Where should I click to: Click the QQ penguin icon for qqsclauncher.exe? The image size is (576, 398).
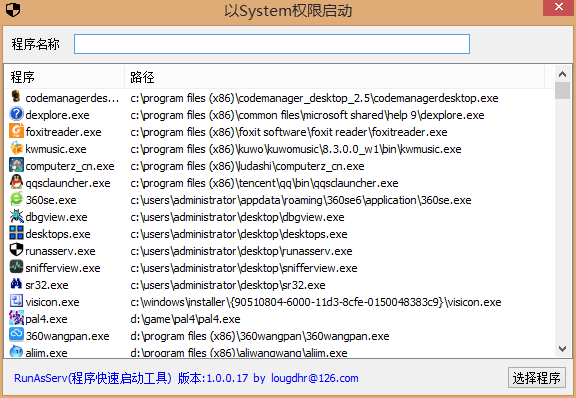click(16, 182)
